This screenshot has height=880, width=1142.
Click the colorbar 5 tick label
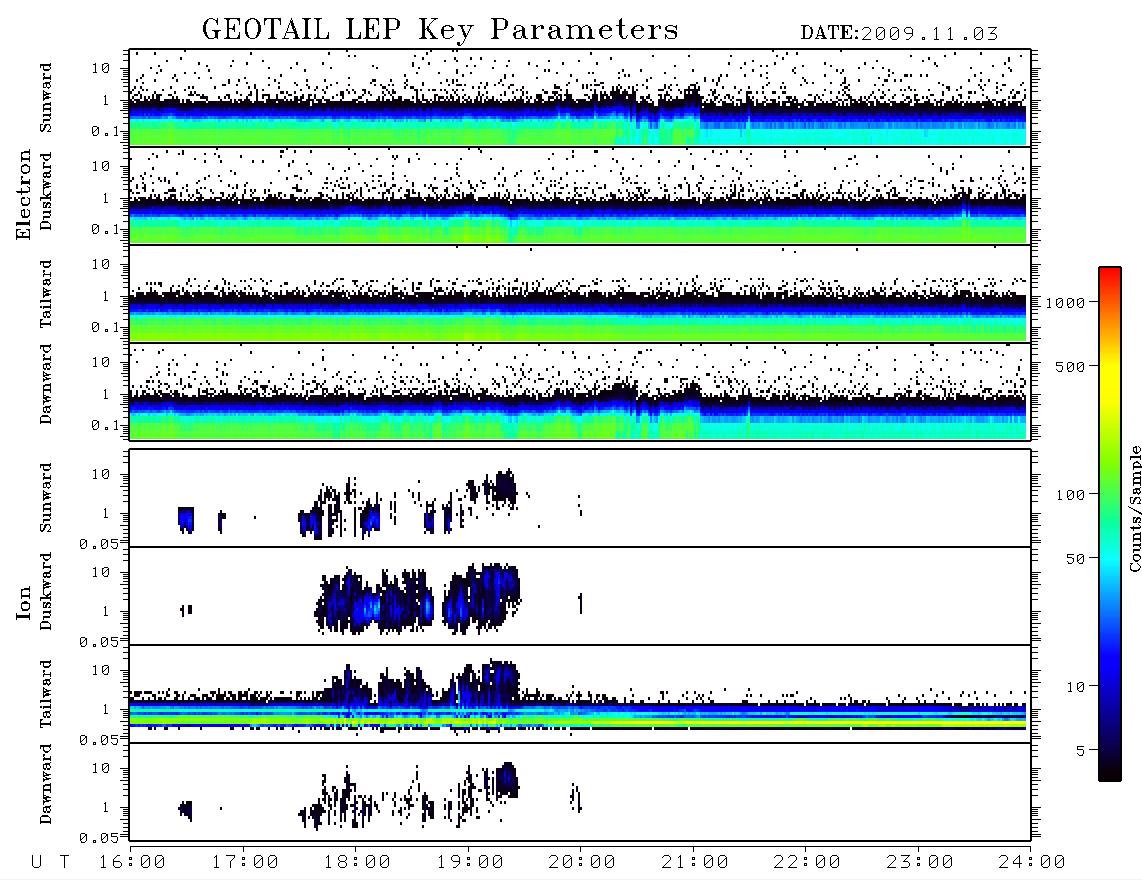click(1080, 751)
